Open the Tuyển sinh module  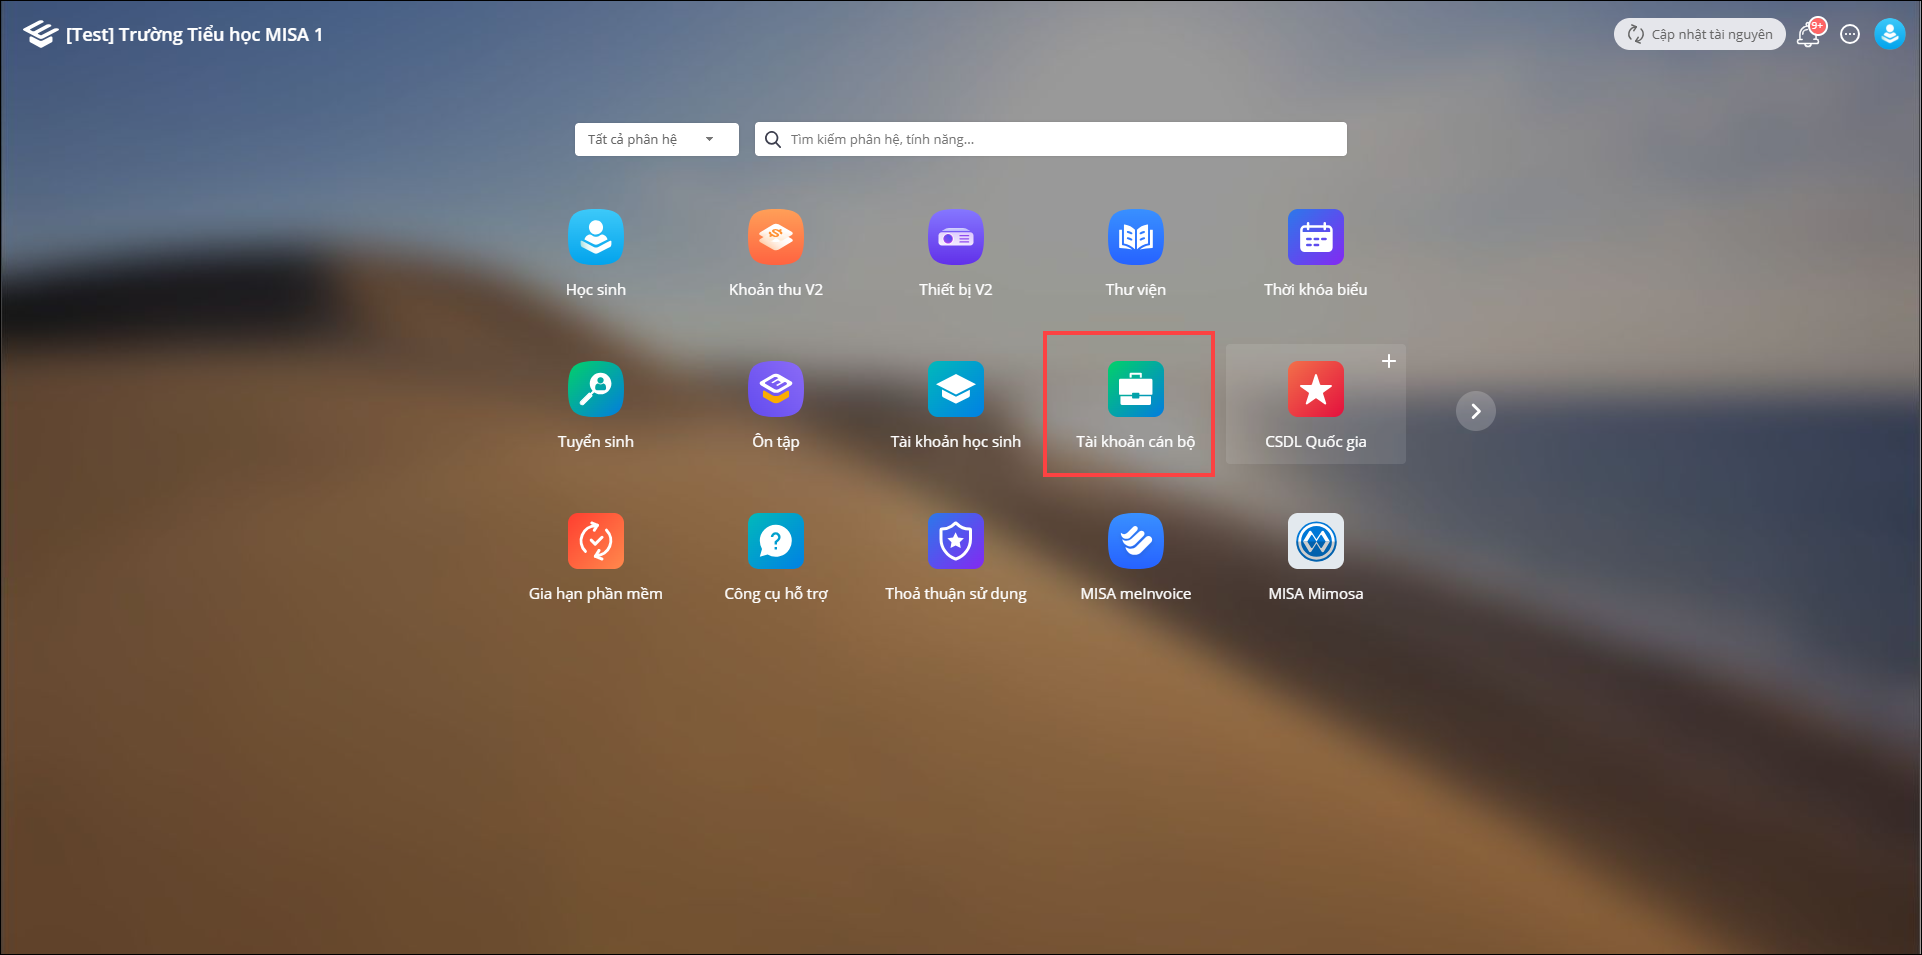click(x=595, y=390)
